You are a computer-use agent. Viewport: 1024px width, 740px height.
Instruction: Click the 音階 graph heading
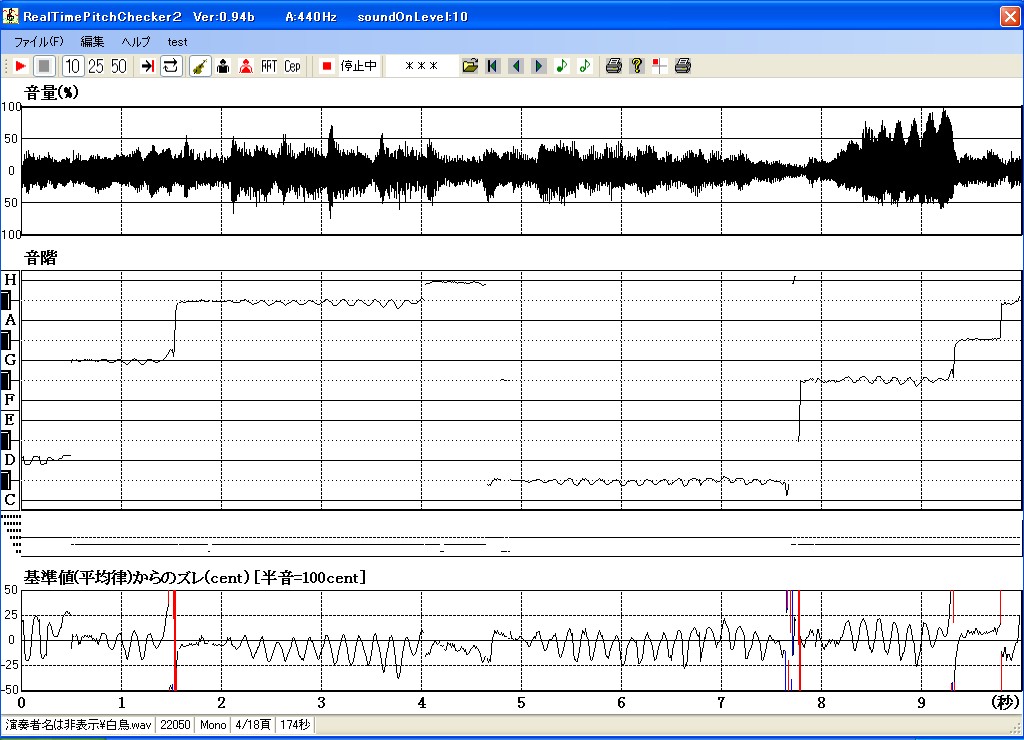pos(40,258)
